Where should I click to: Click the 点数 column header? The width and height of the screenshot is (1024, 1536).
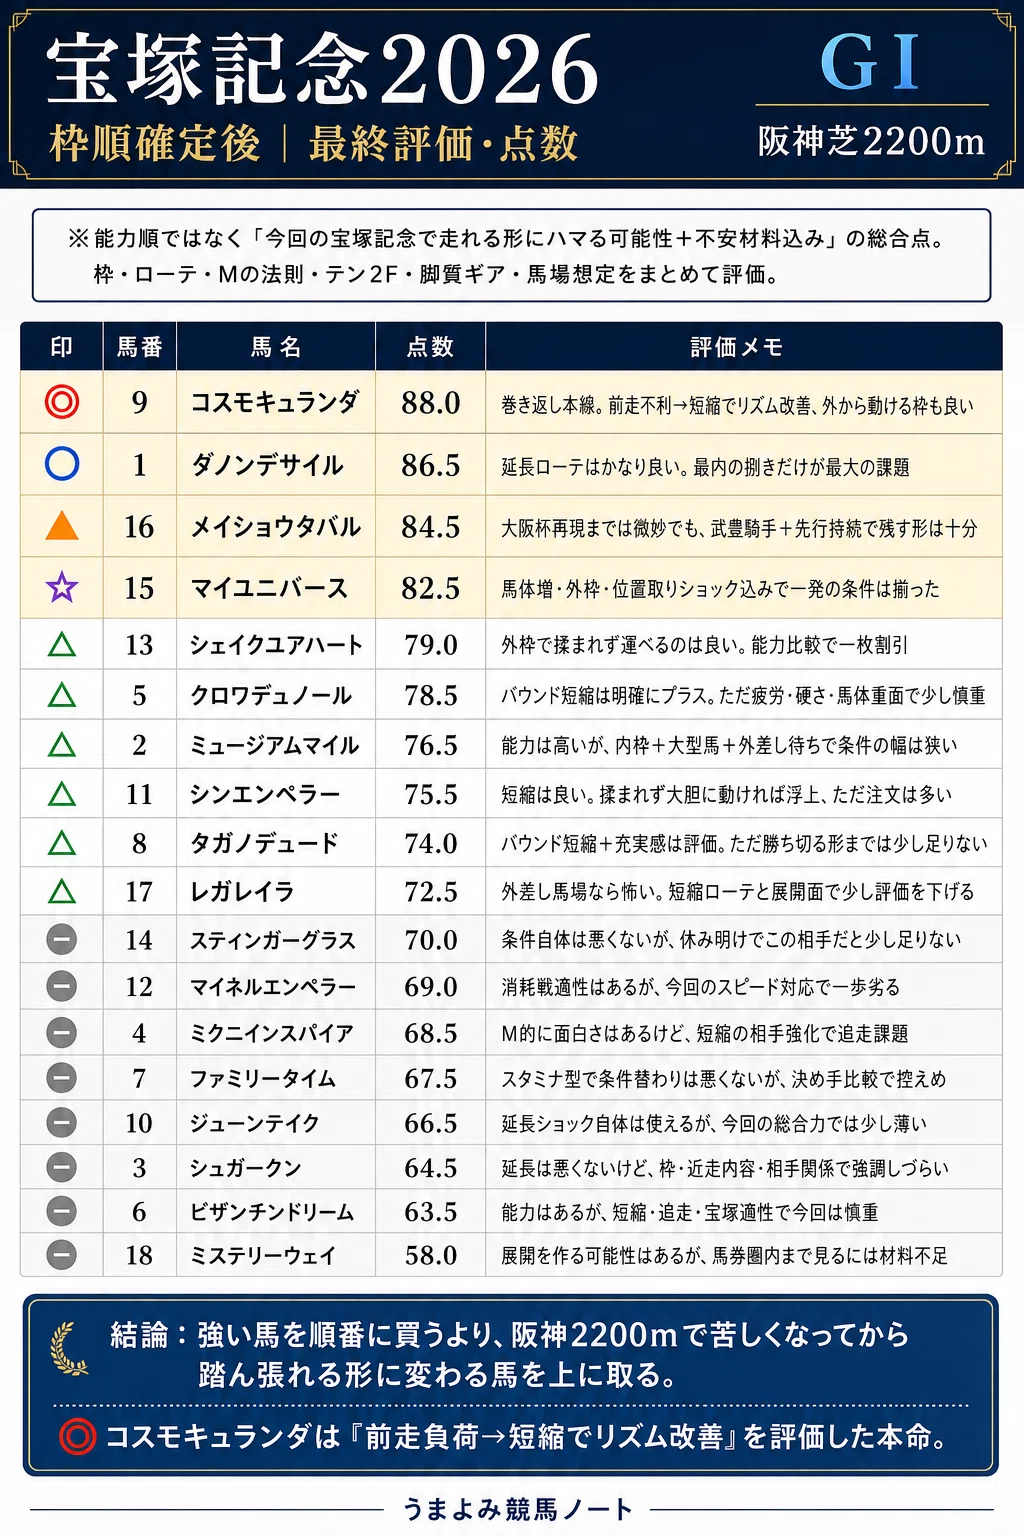tap(431, 347)
